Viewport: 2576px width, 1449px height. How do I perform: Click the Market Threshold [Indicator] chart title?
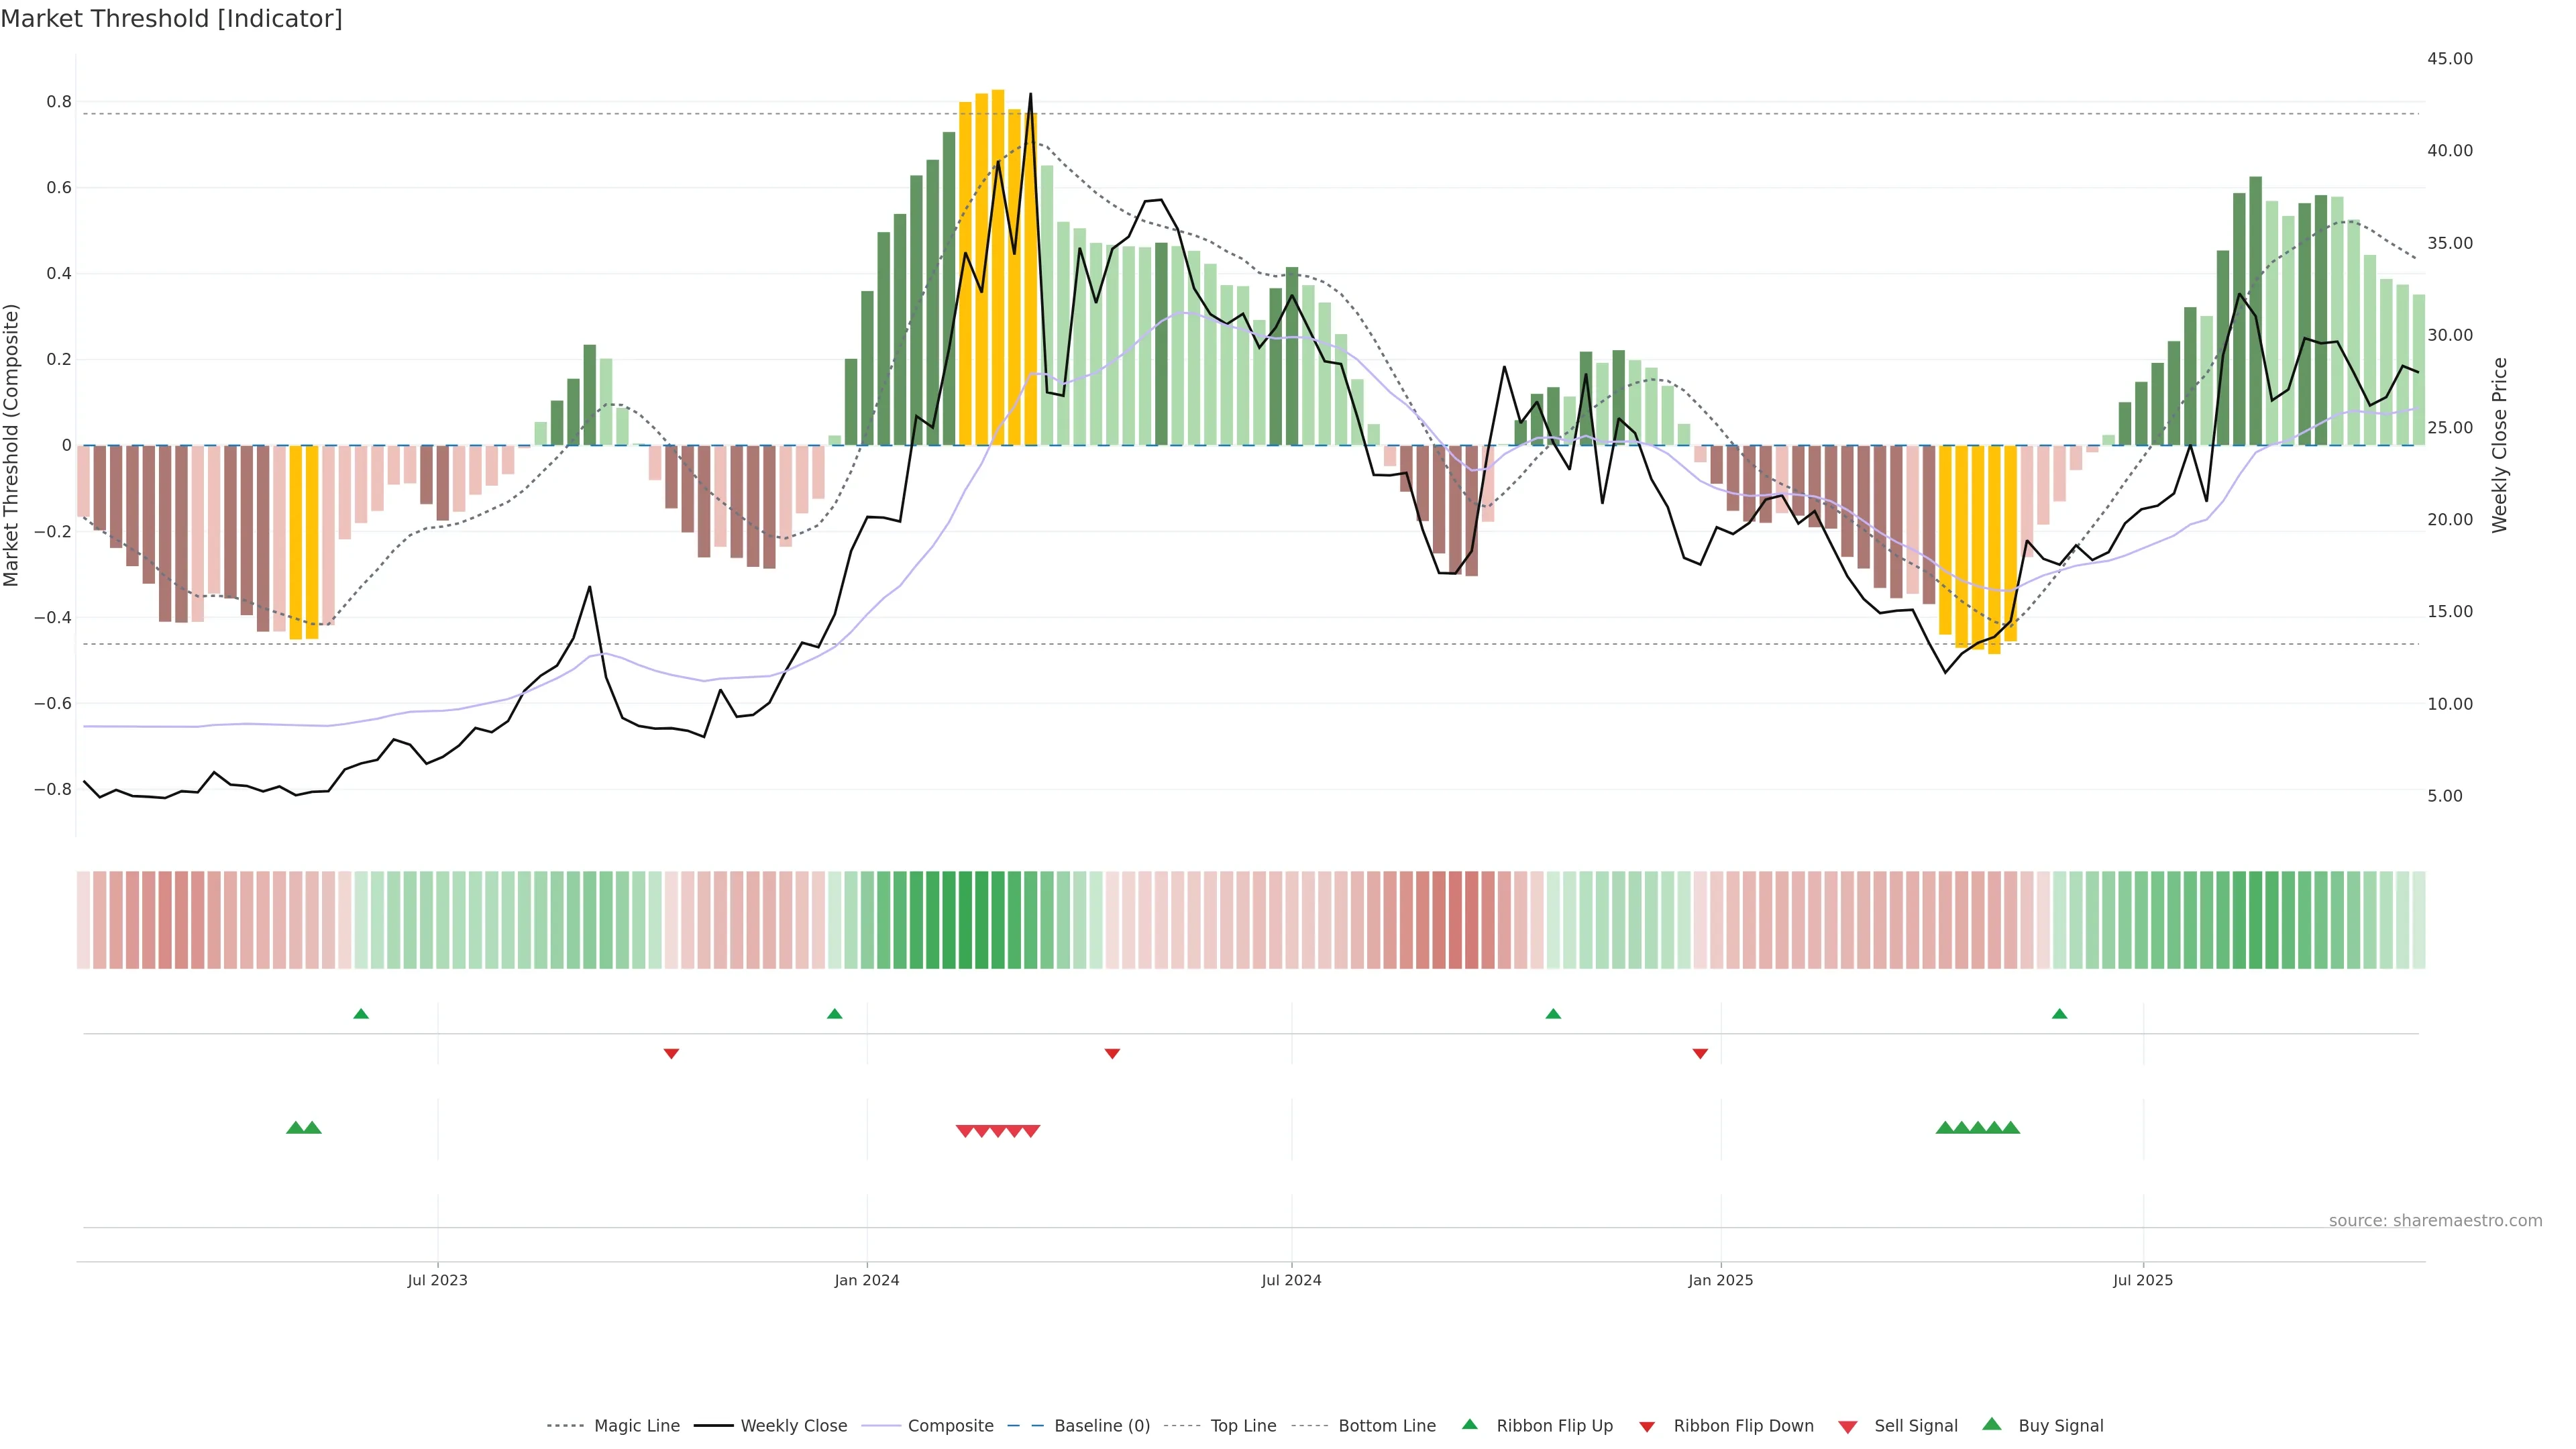[171, 19]
